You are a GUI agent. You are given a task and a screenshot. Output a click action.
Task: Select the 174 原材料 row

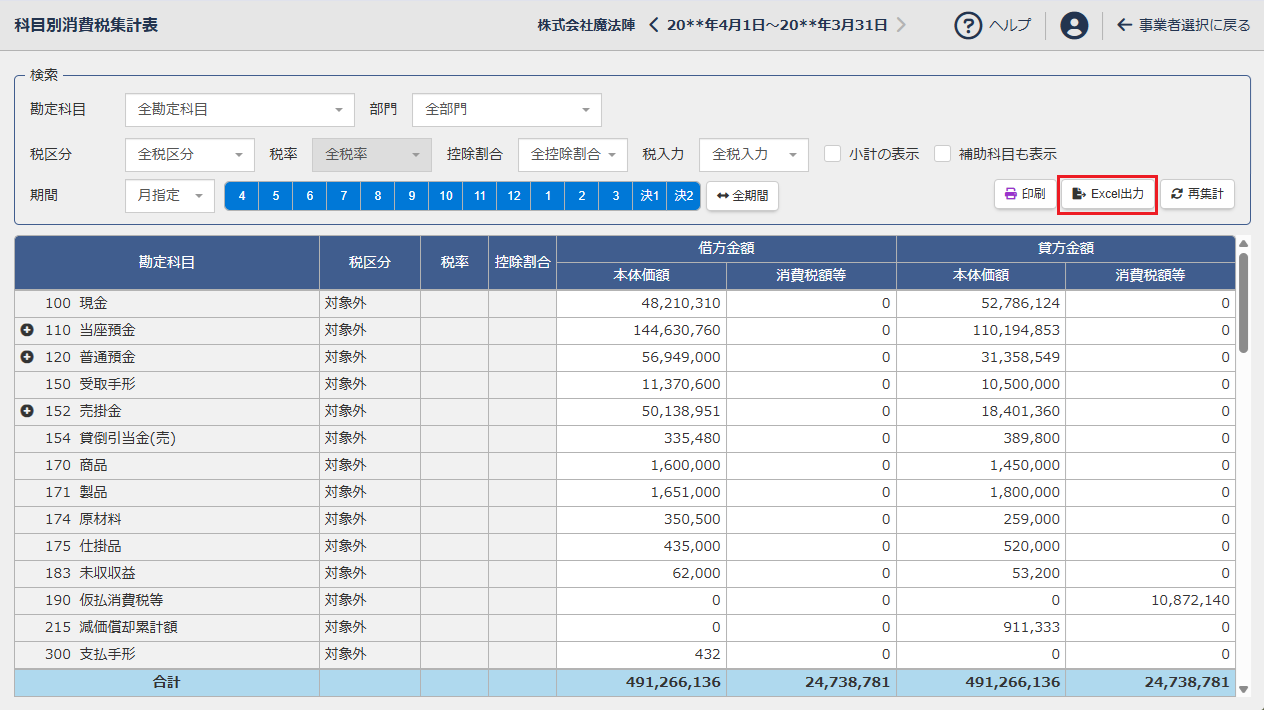coord(625,519)
